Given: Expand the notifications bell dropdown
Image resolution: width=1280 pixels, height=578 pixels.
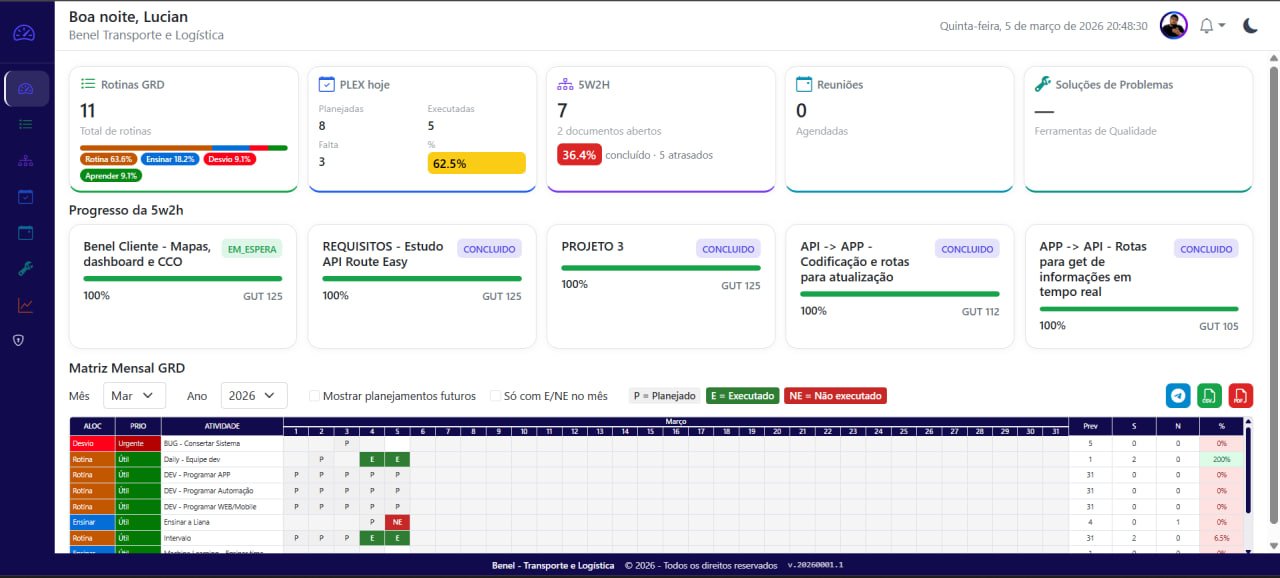Looking at the screenshot, I should click(1212, 26).
